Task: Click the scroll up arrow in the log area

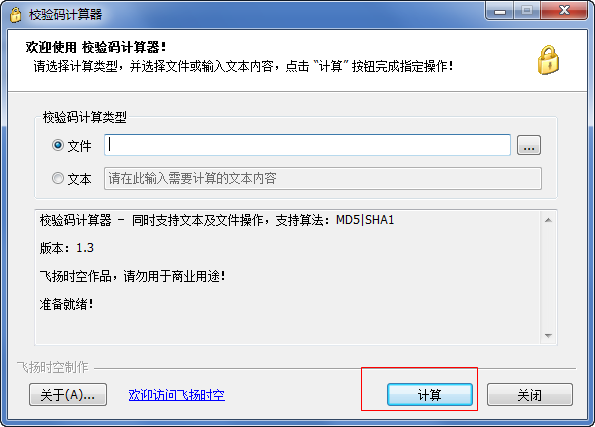Action: coord(548,220)
